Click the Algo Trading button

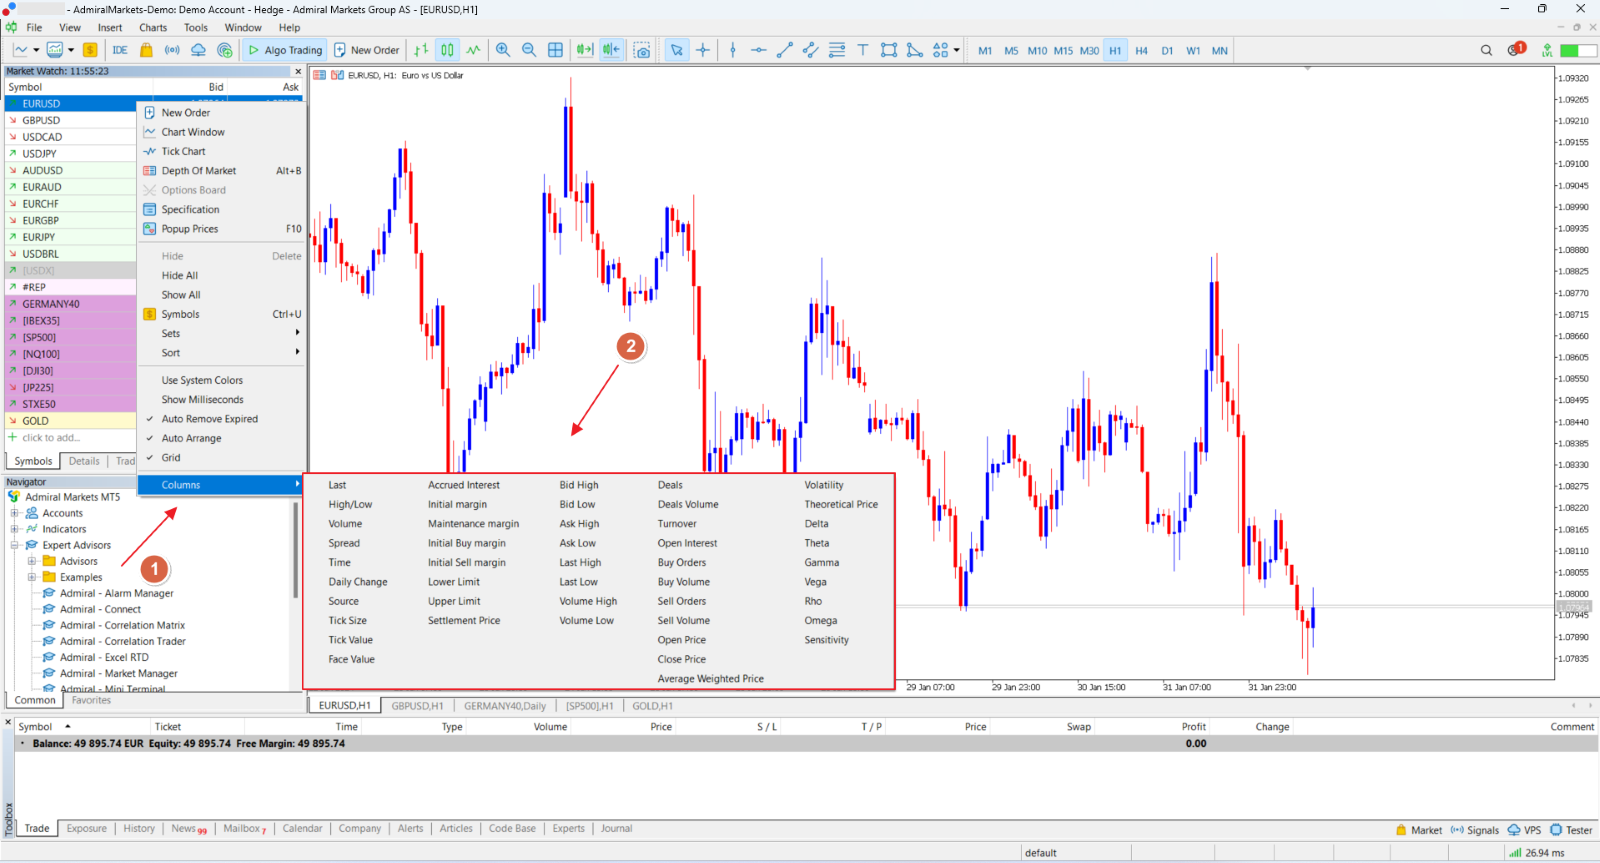click(x=285, y=50)
